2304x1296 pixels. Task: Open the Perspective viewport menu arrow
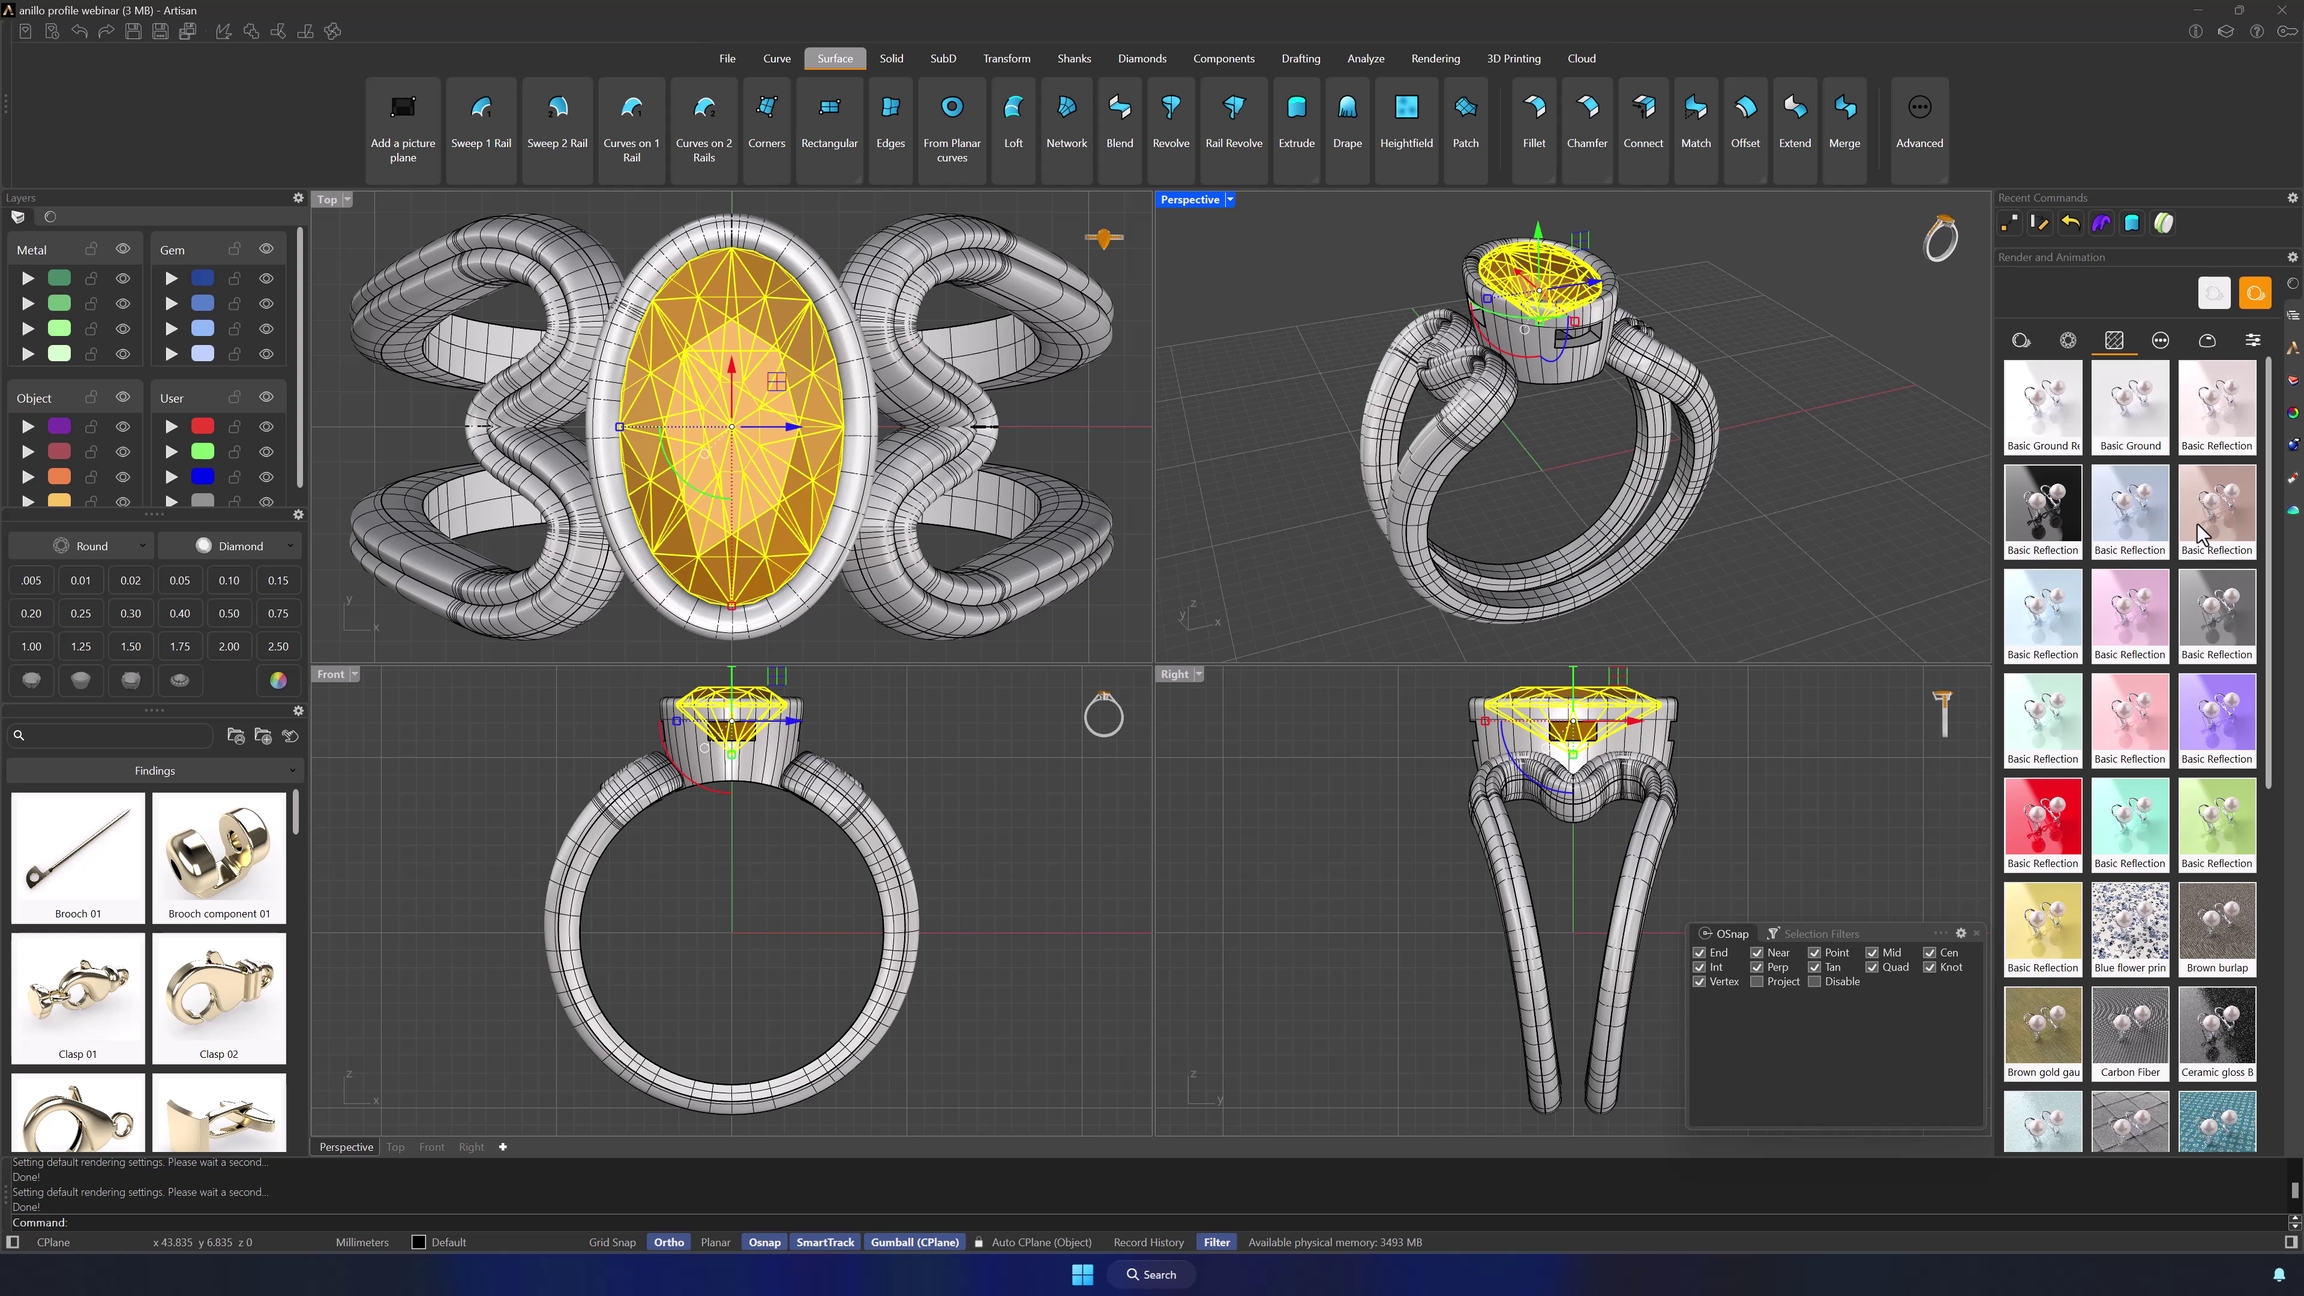(x=1230, y=200)
